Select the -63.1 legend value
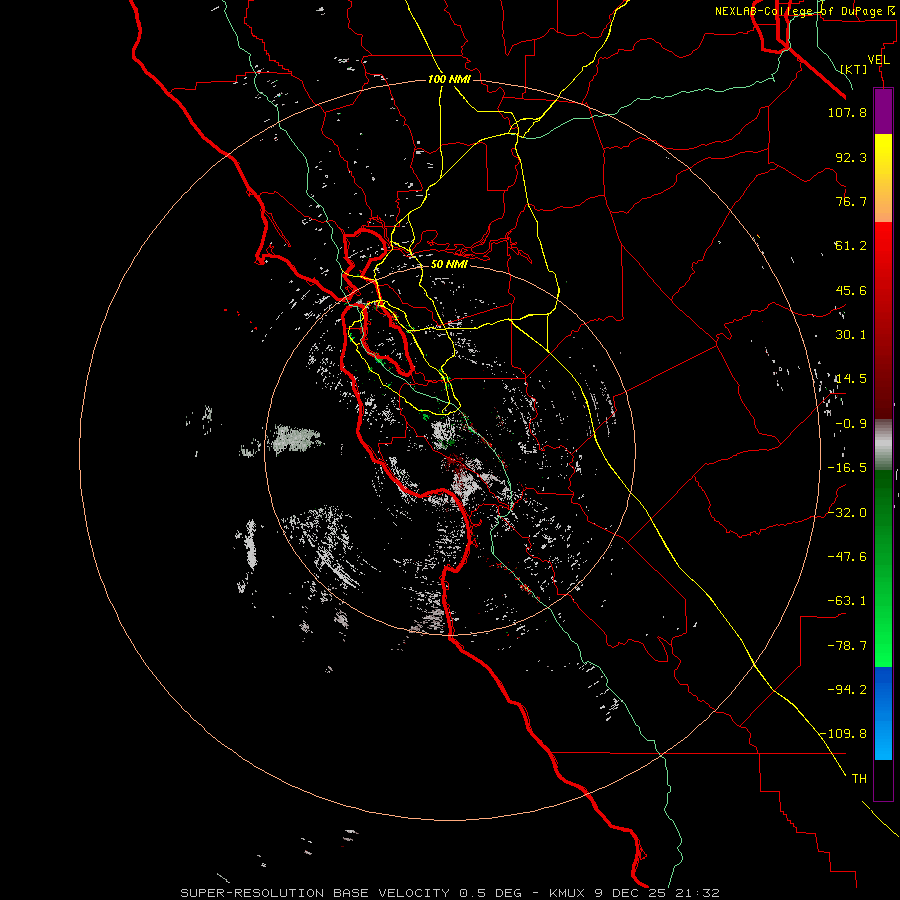900x900 pixels. [x=847, y=601]
